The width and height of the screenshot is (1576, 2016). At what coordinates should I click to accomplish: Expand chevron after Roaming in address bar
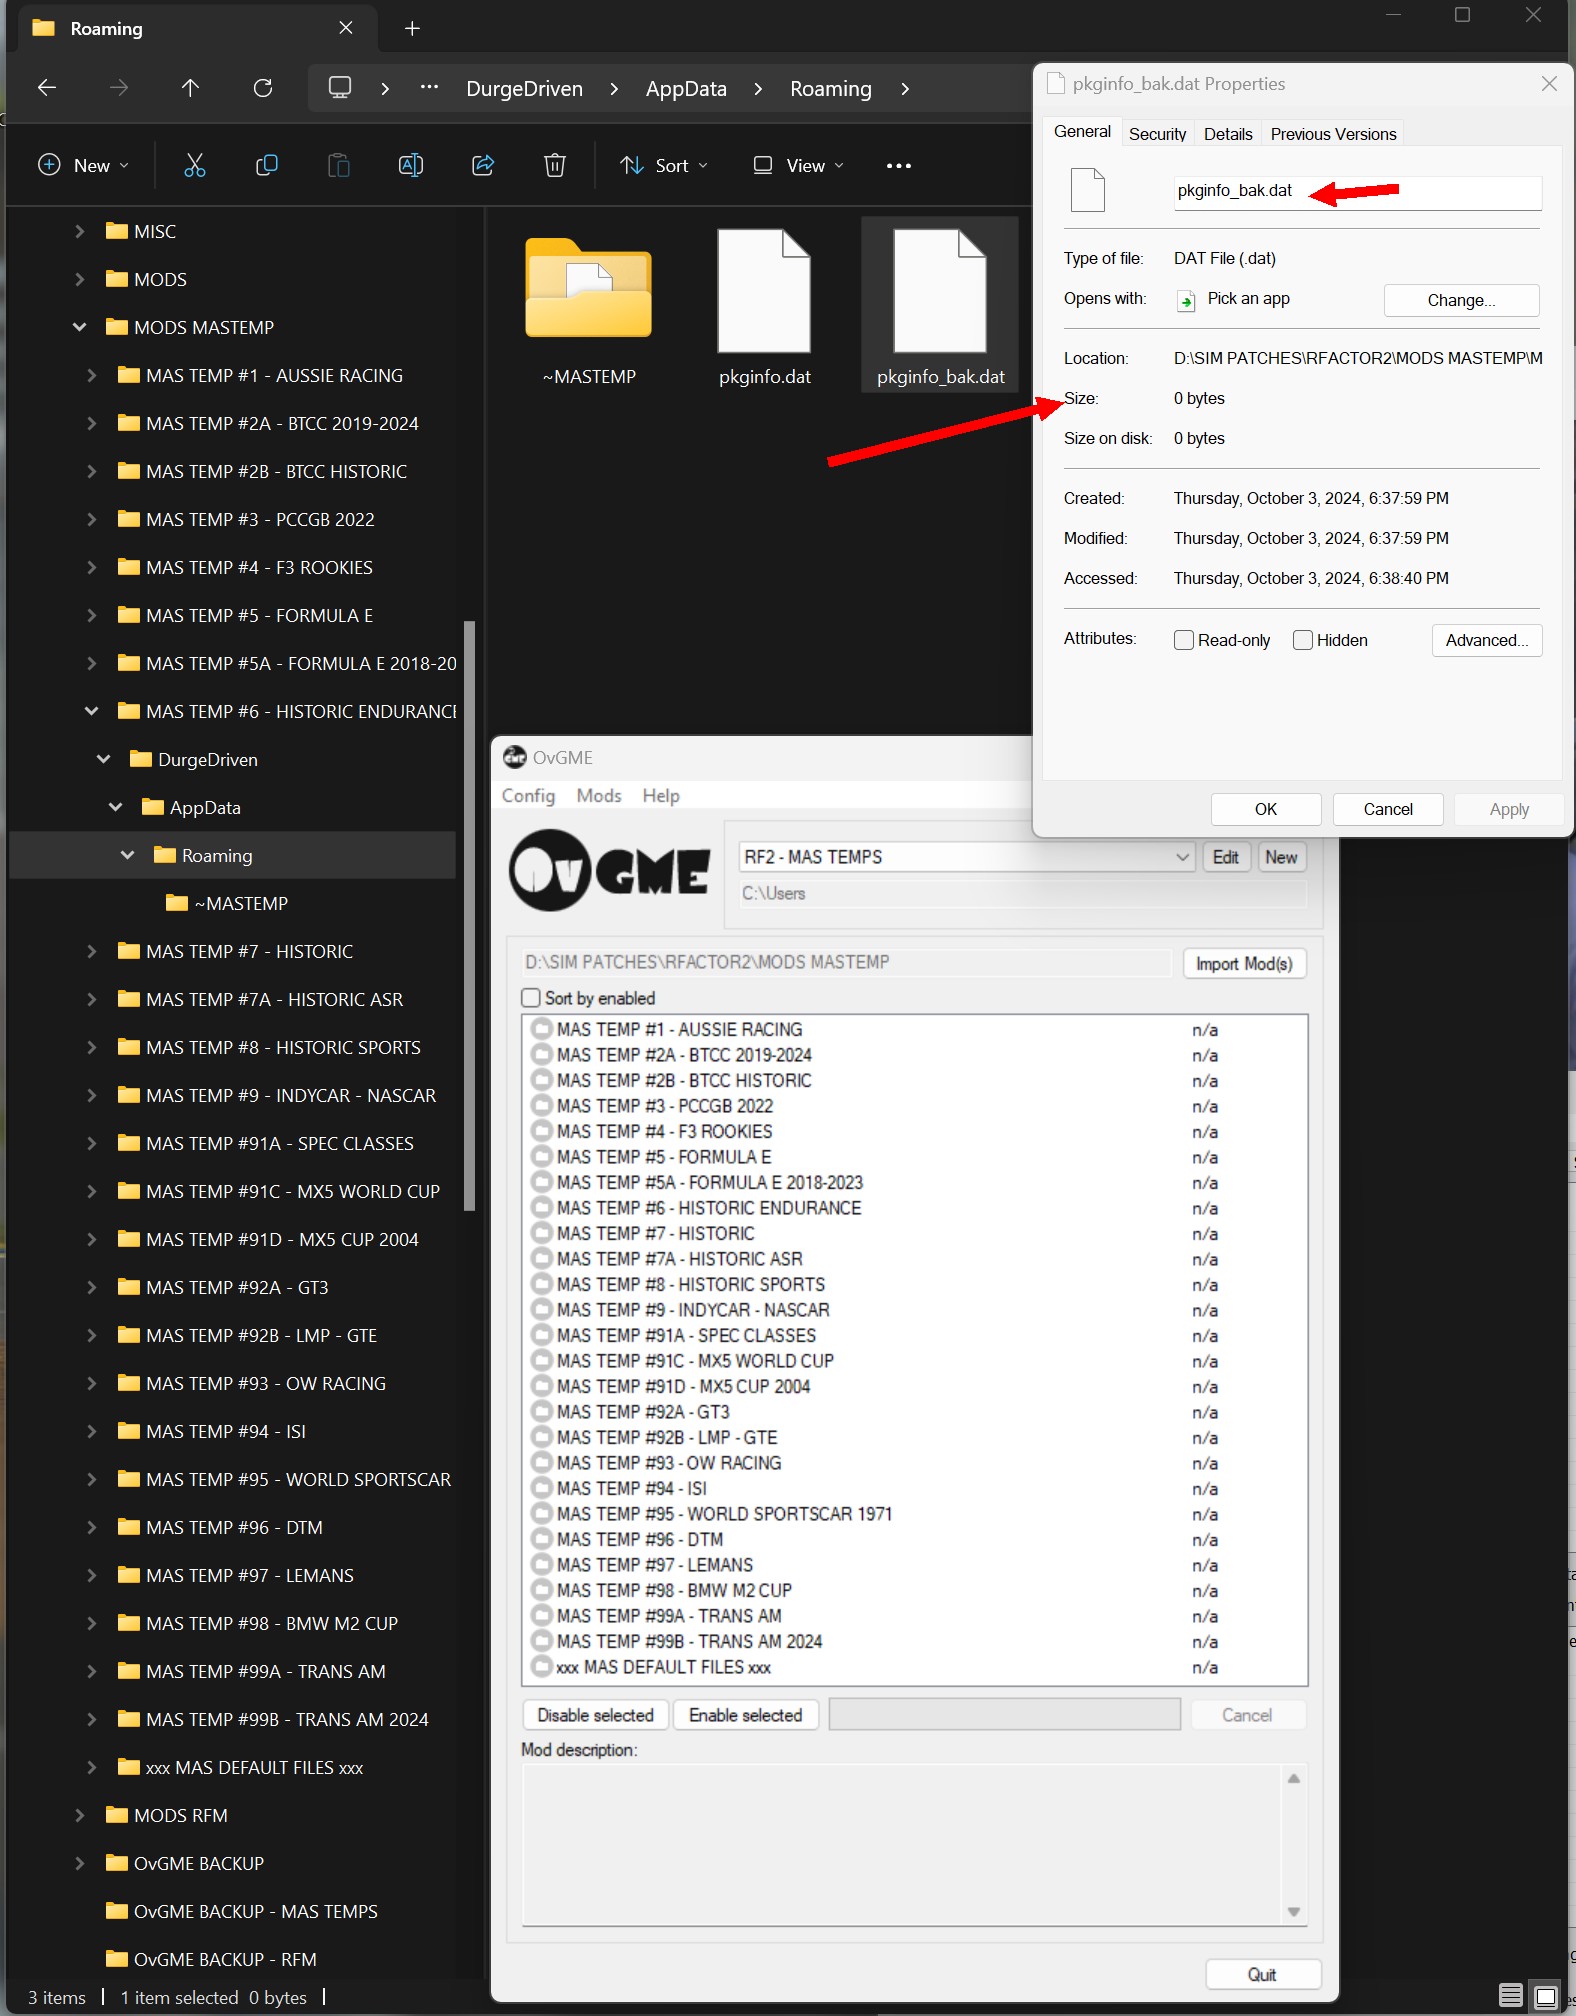click(x=905, y=88)
